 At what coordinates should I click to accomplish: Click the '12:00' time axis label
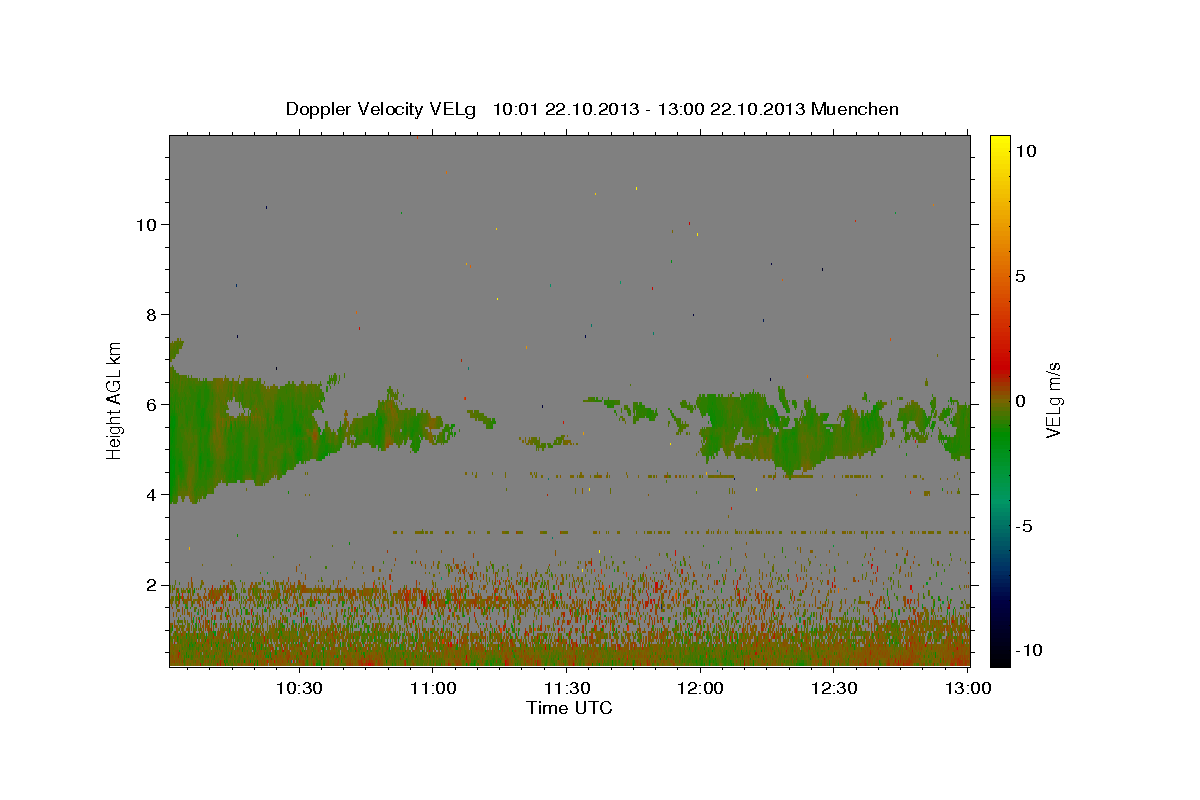pyautogui.click(x=700, y=689)
